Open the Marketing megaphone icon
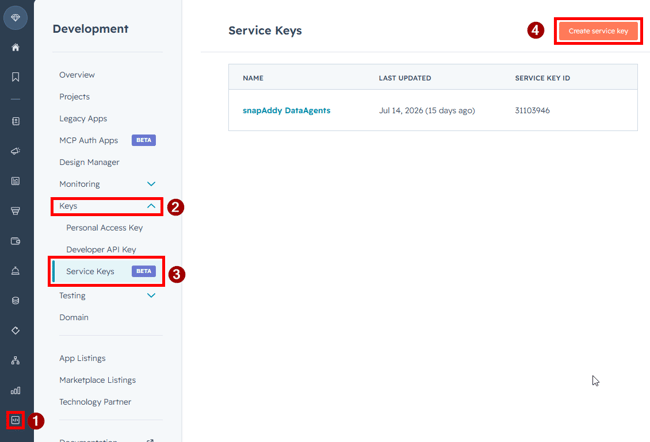 (x=15, y=151)
